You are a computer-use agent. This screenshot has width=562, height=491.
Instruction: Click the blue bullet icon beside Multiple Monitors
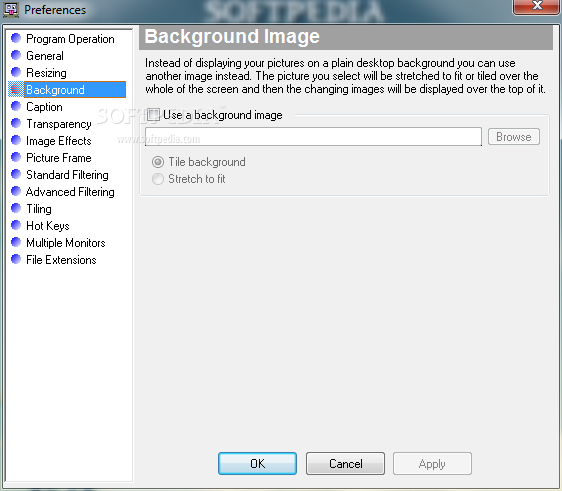16,242
